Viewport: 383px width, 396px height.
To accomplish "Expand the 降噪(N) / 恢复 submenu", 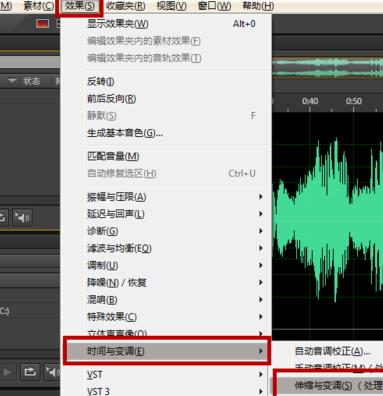I will (x=166, y=283).
